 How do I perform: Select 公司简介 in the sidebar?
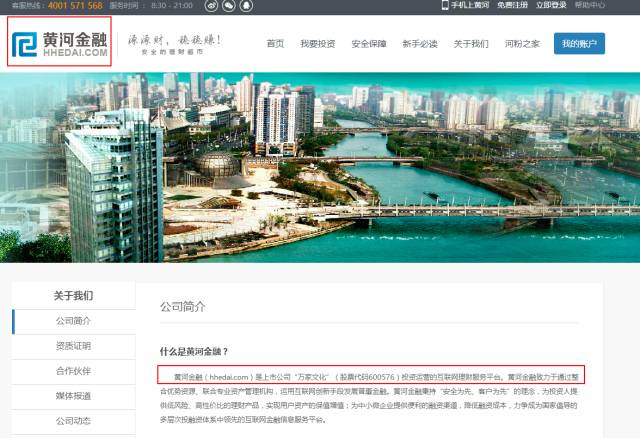coord(73,321)
